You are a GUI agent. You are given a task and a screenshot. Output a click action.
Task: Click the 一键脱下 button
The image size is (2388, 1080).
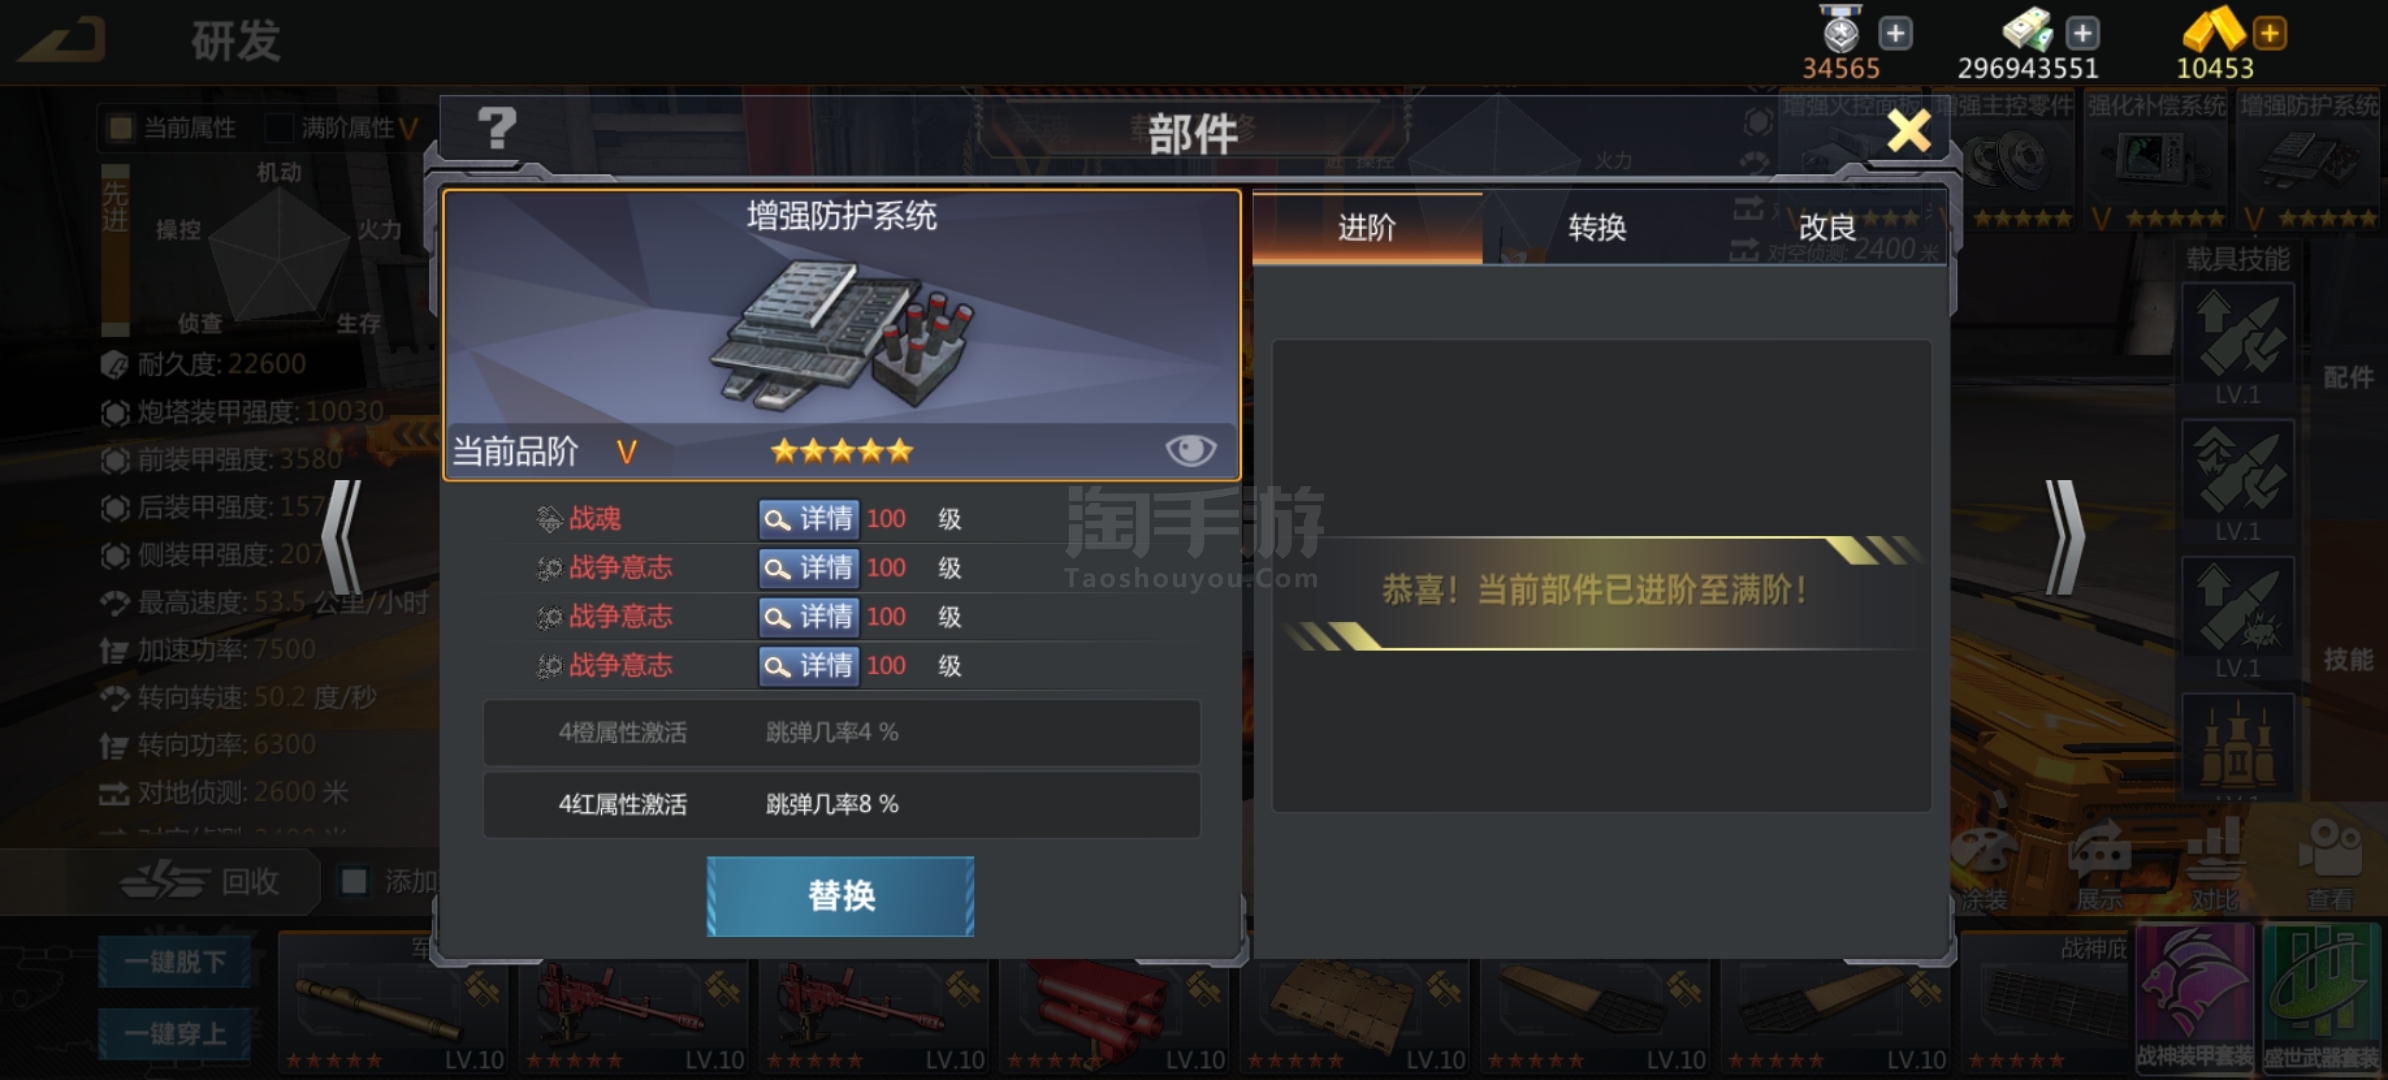click(175, 962)
